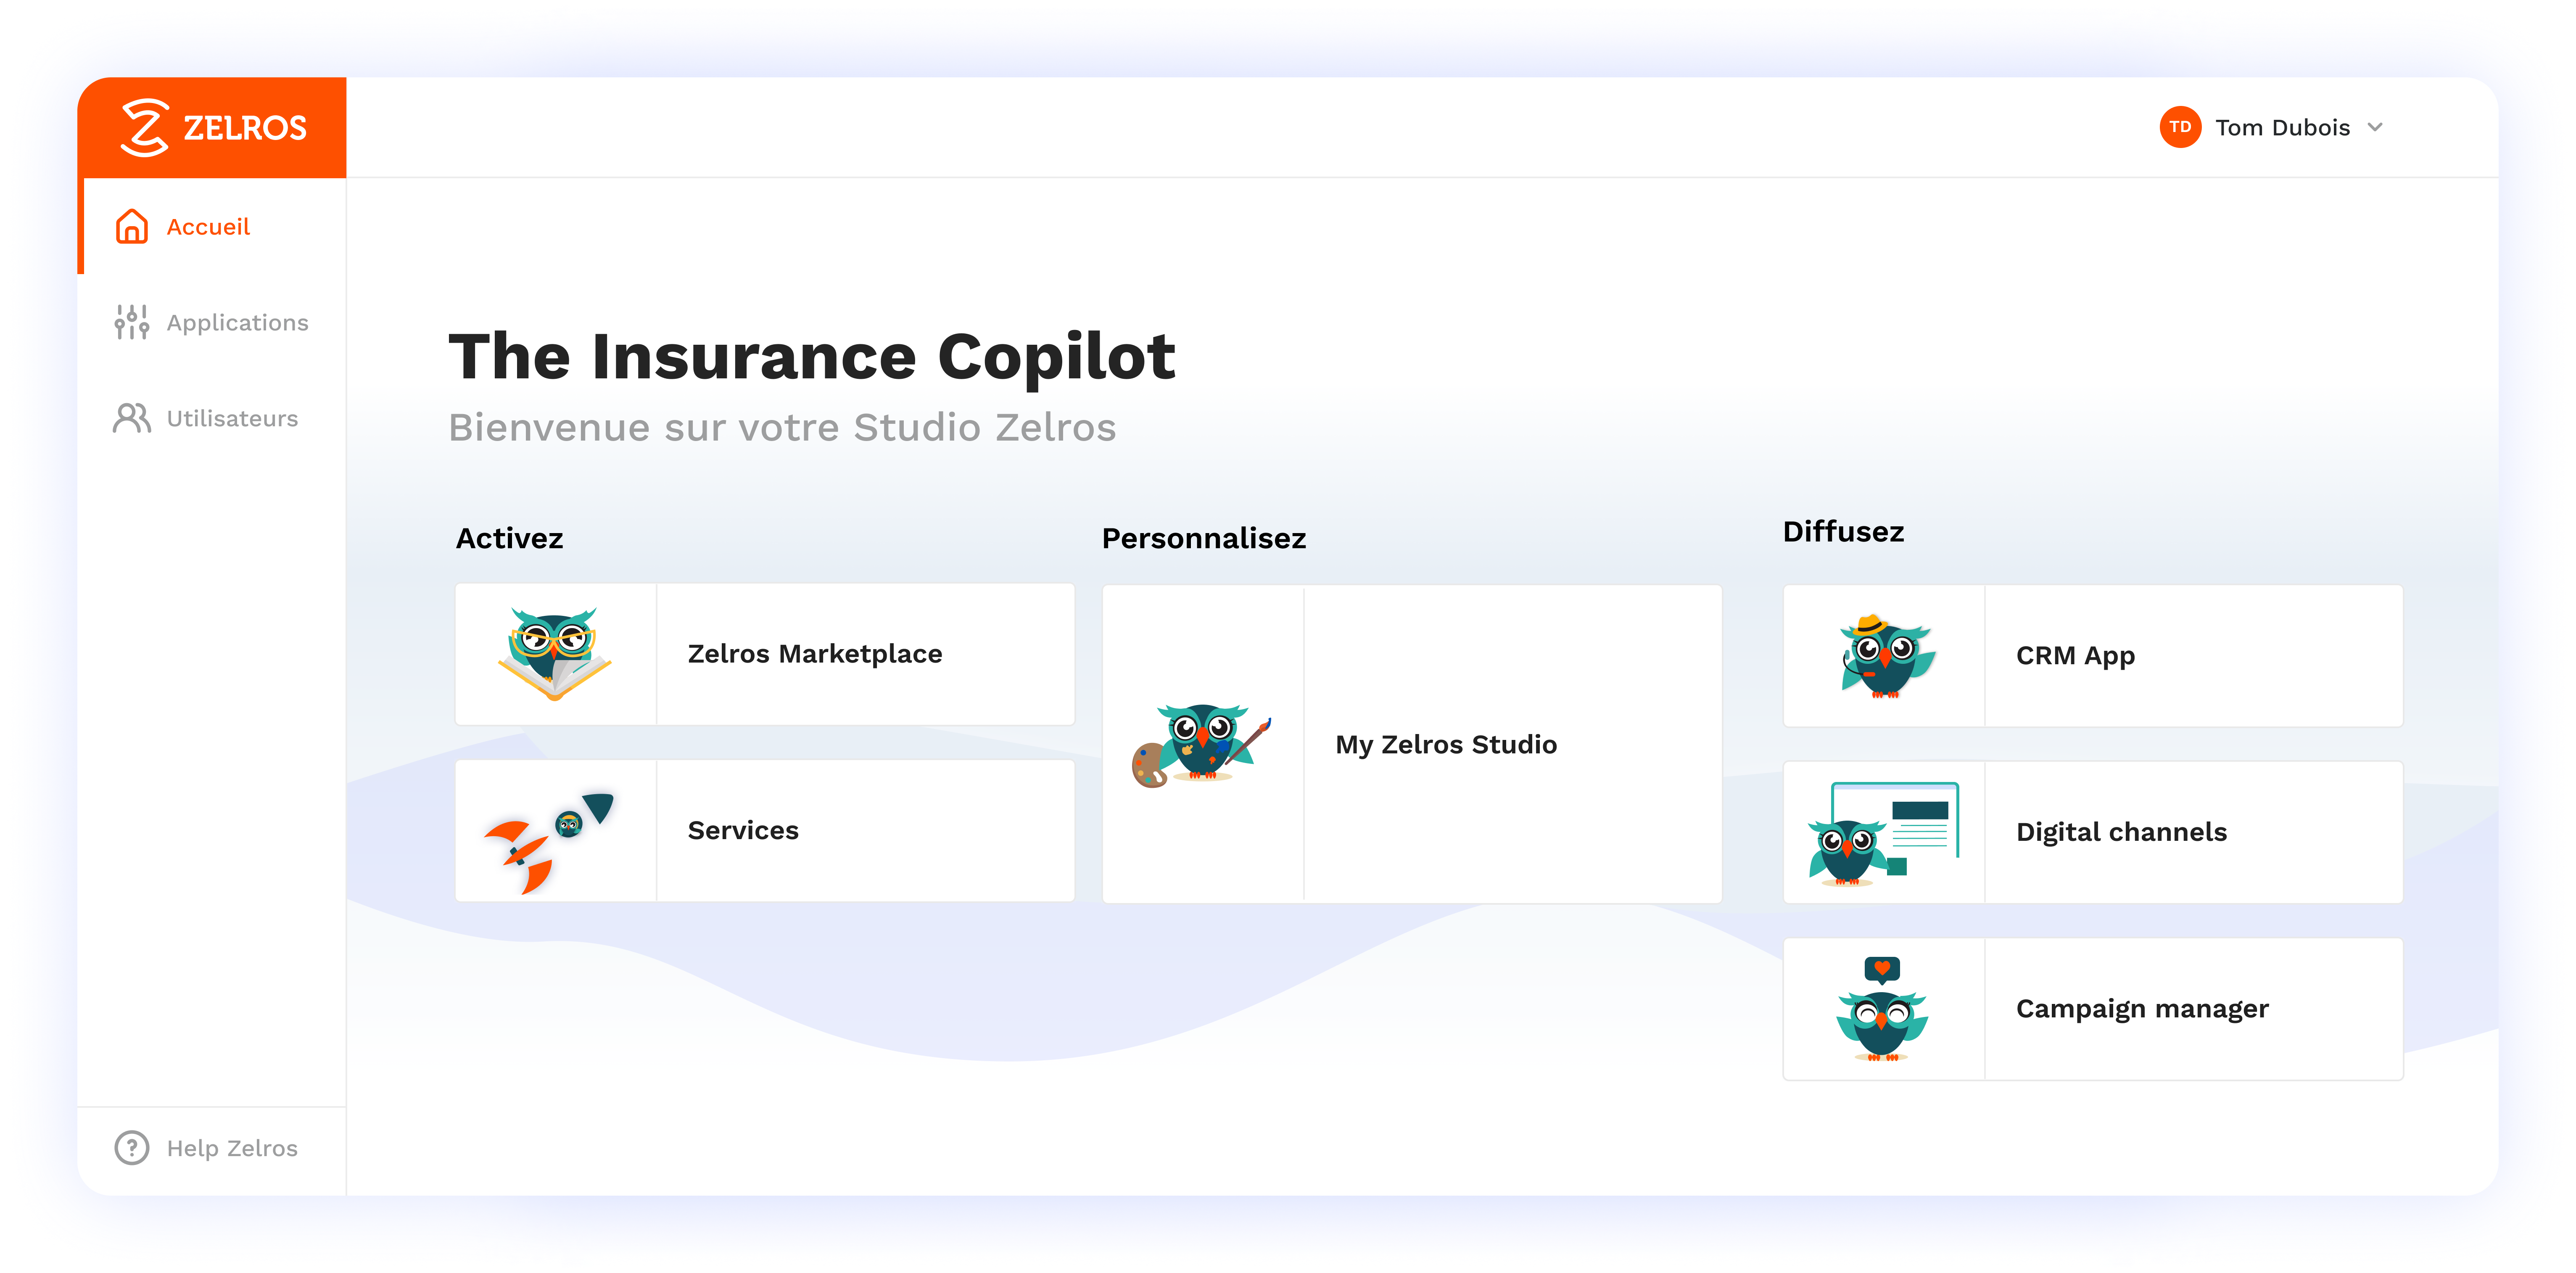Click the Applications sliders icon
The image size is (2576, 1273).
(x=132, y=322)
